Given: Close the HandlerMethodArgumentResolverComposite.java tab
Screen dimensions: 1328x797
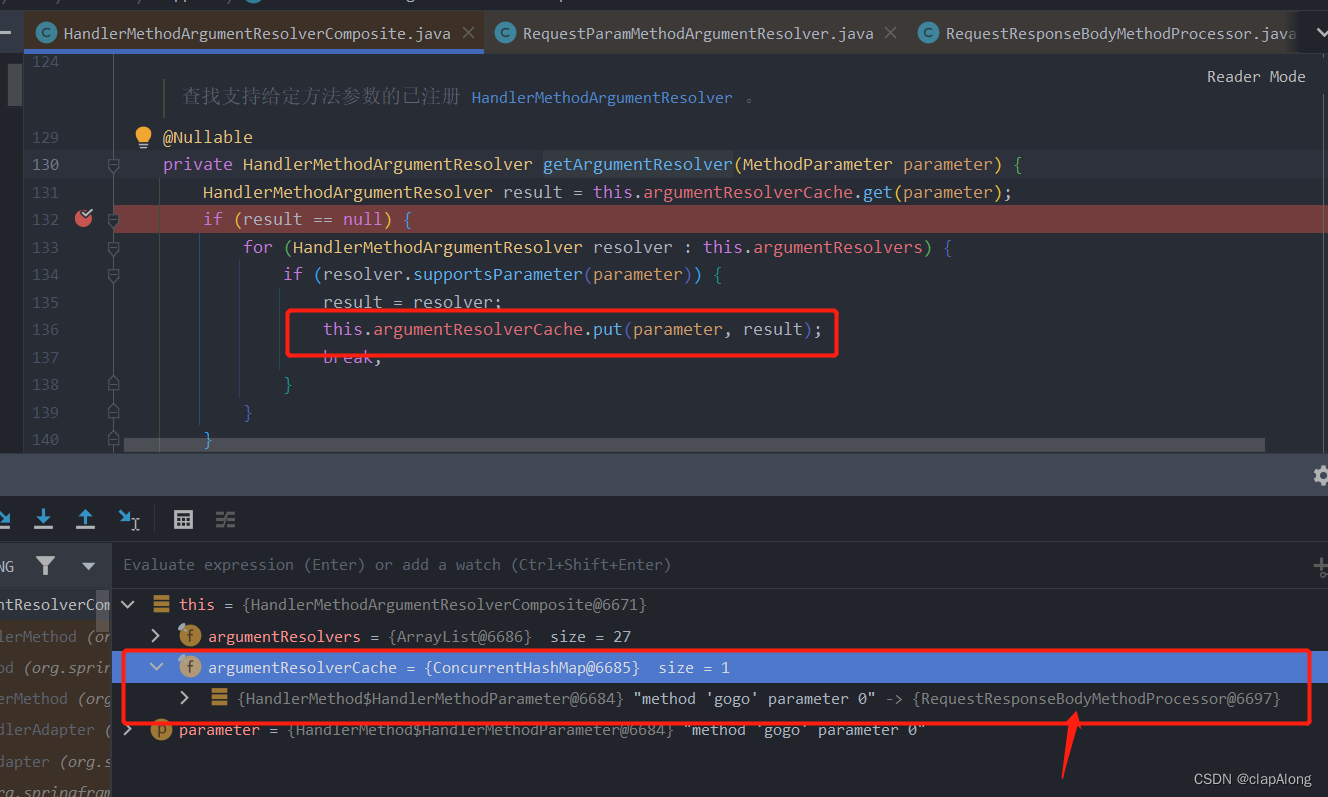Looking at the screenshot, I should tap(468, 34).
